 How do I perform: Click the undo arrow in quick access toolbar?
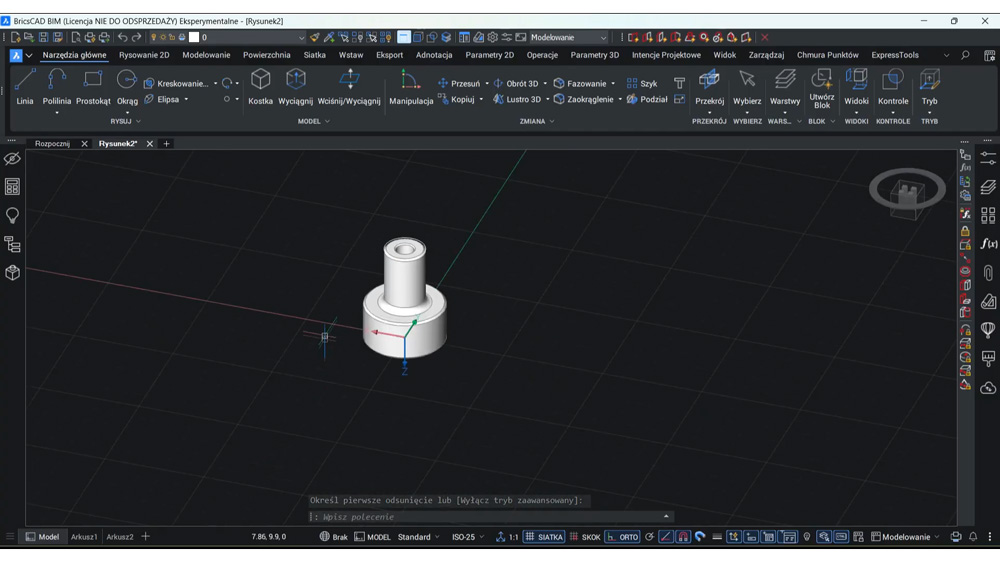122,38
